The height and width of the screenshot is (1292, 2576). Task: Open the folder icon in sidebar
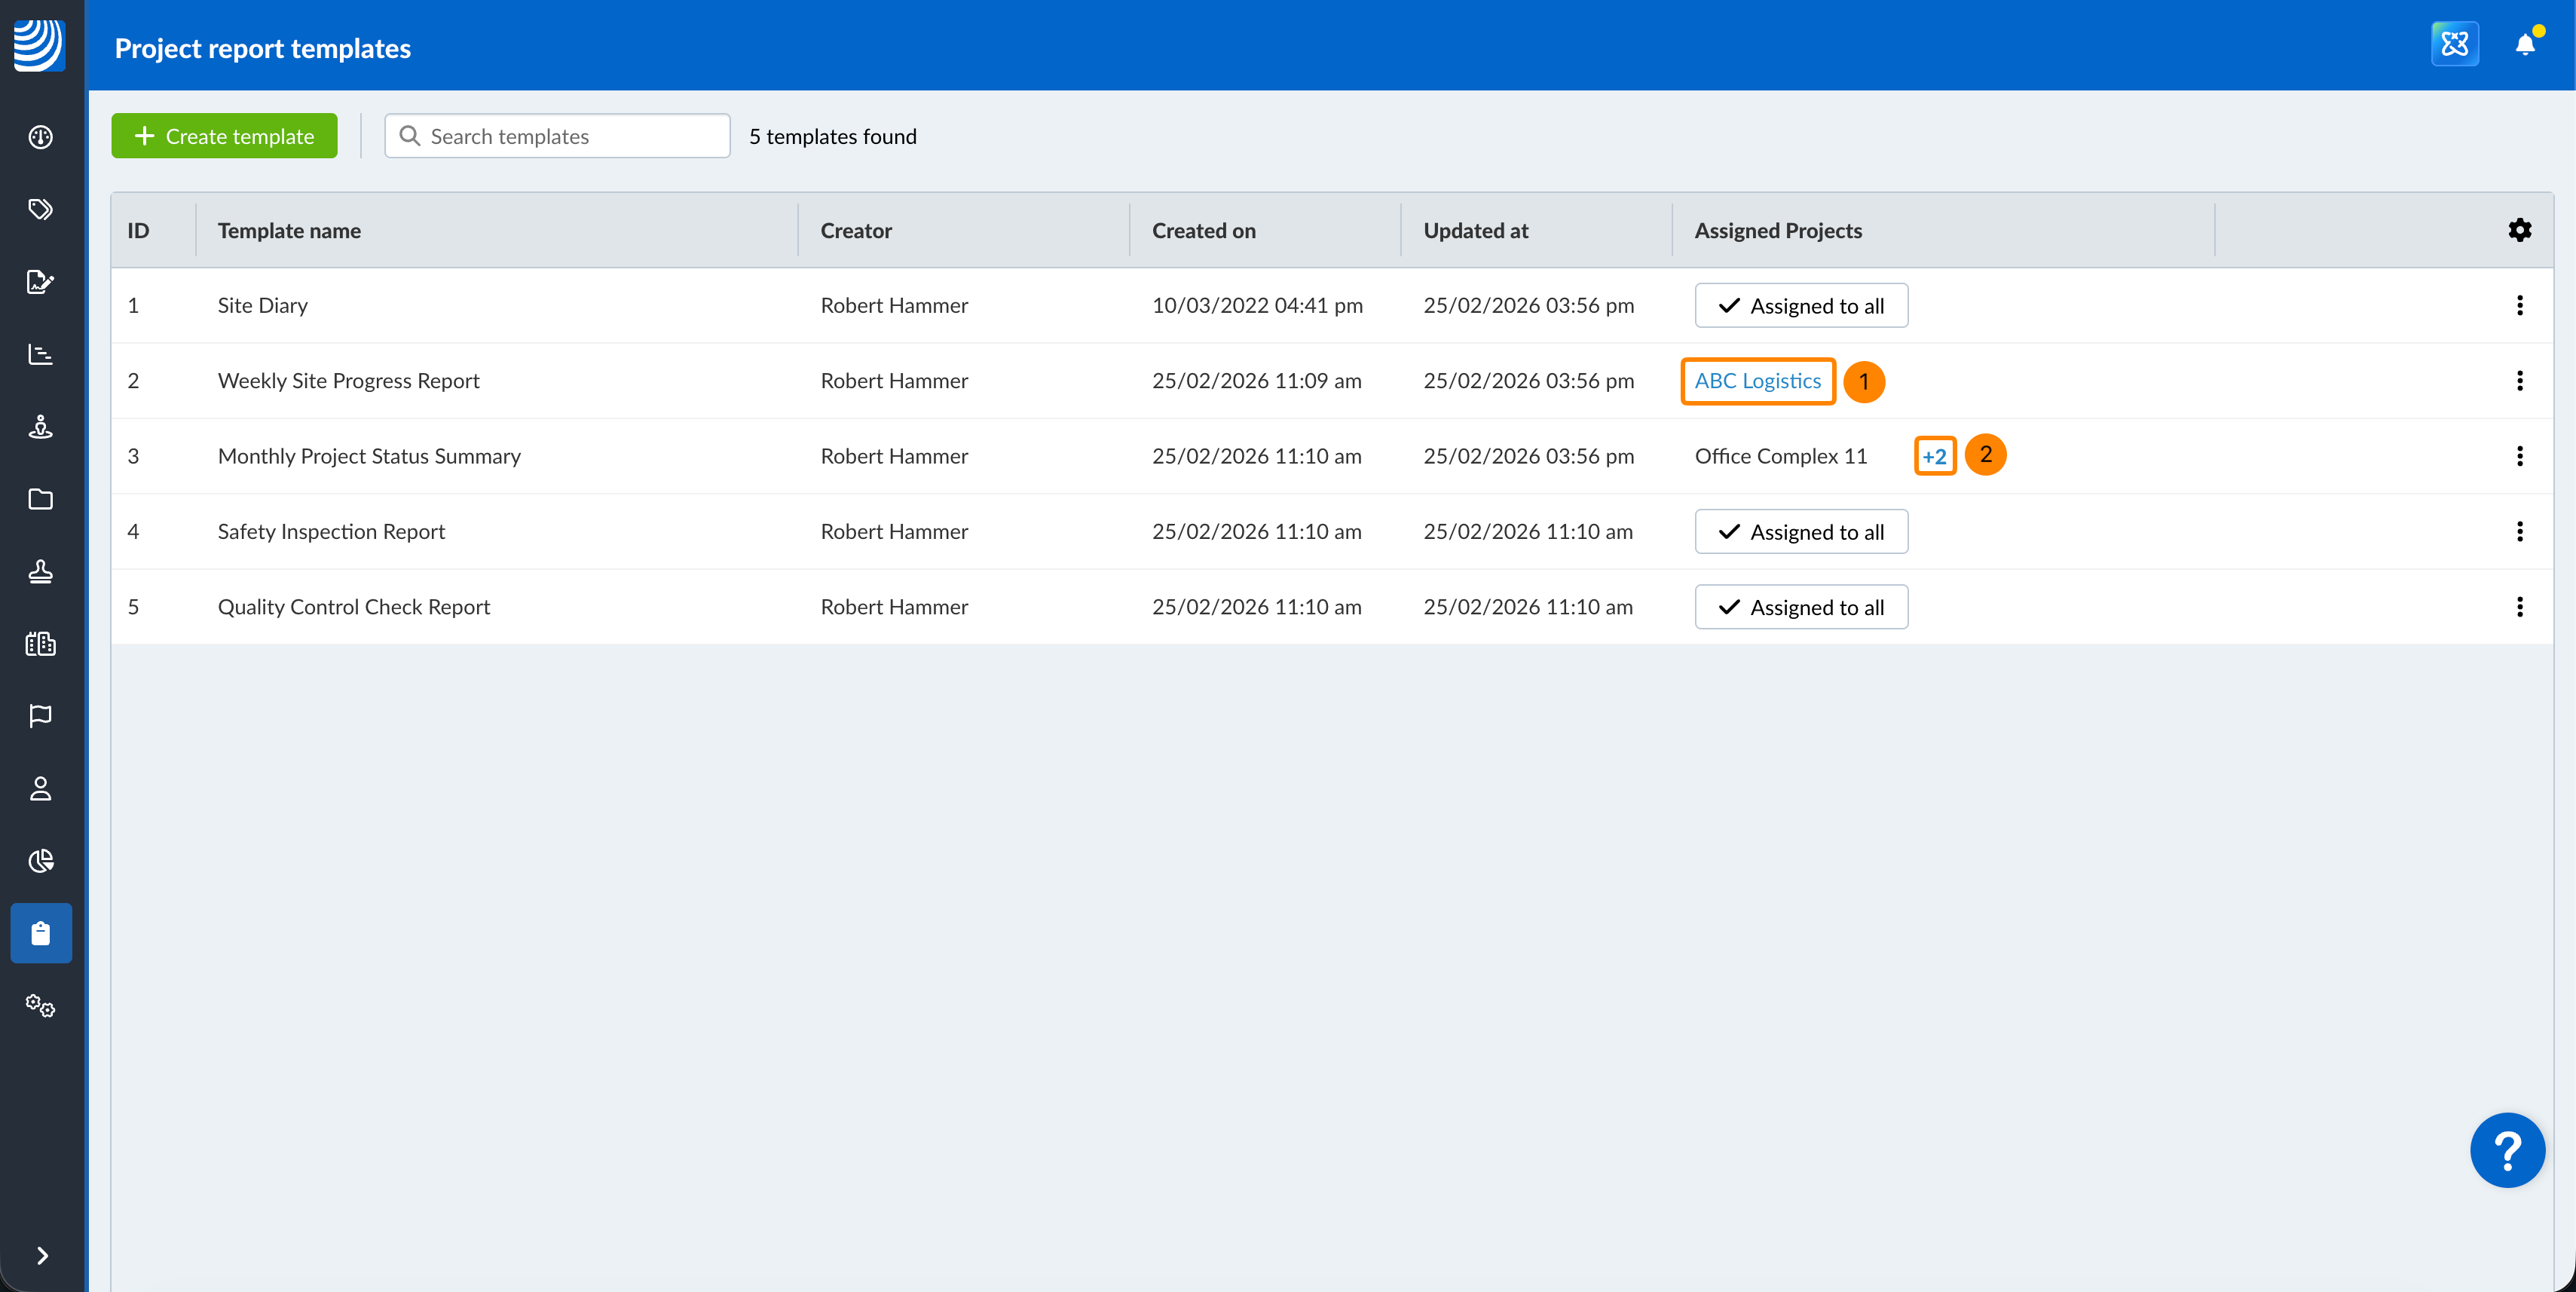40,499
